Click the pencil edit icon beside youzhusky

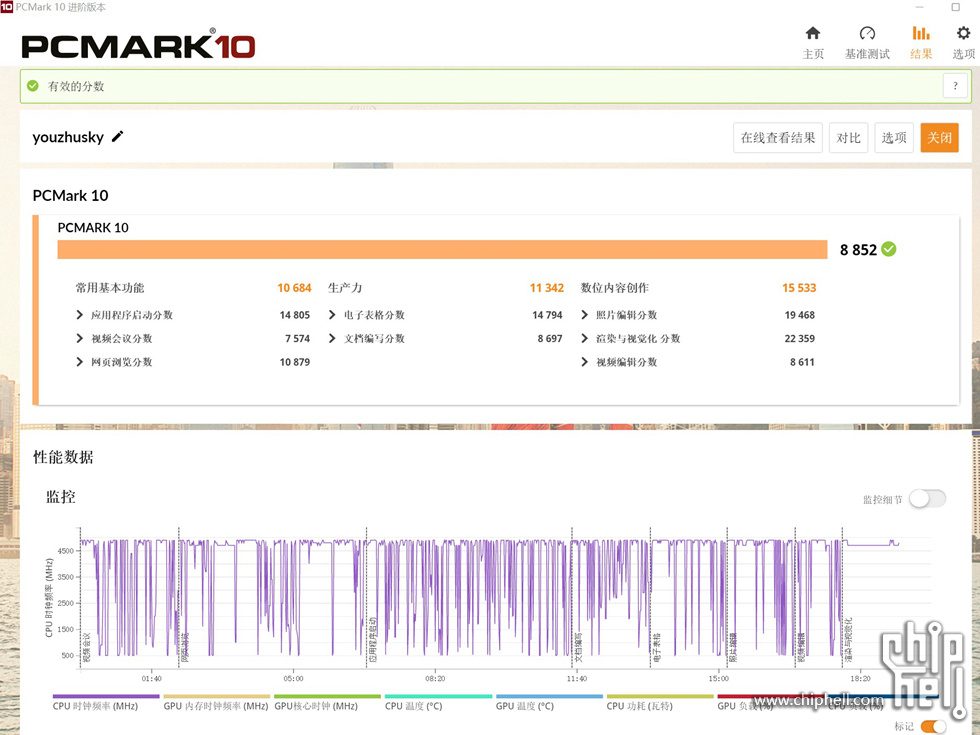(118, 136)
